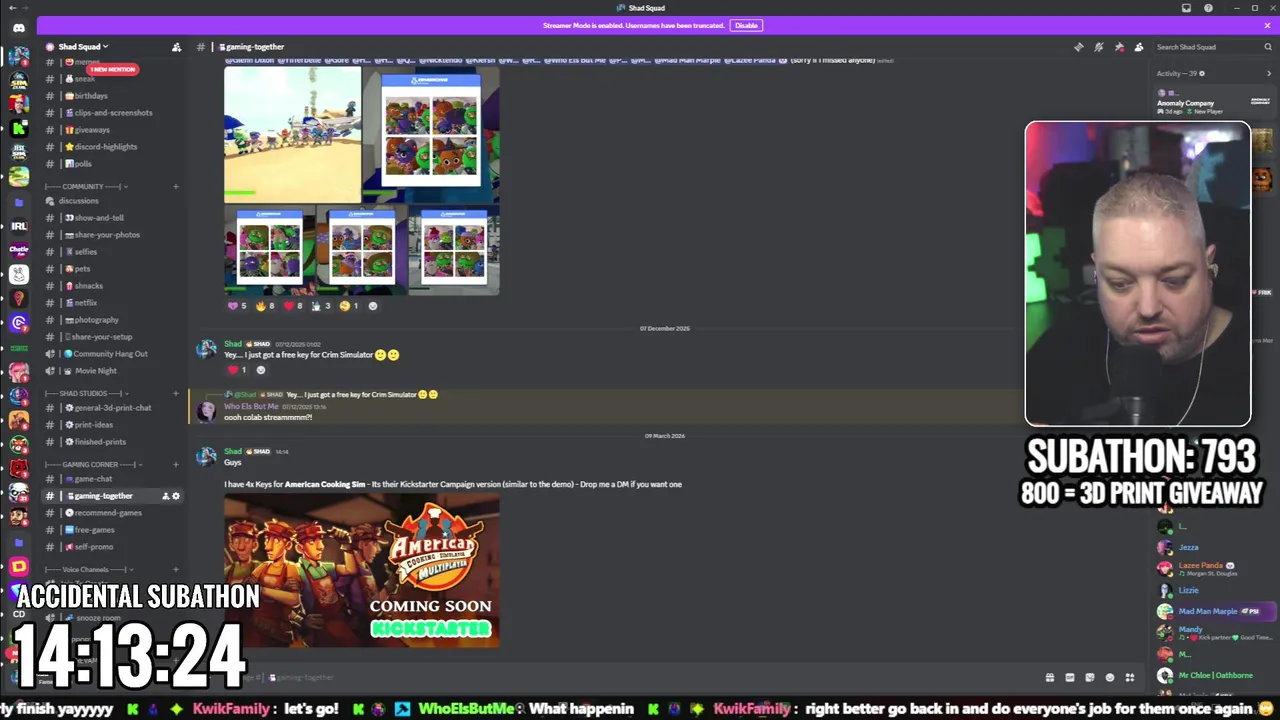Open share-your-photos channel
The image size is (1280, 720).
[113, 235]
